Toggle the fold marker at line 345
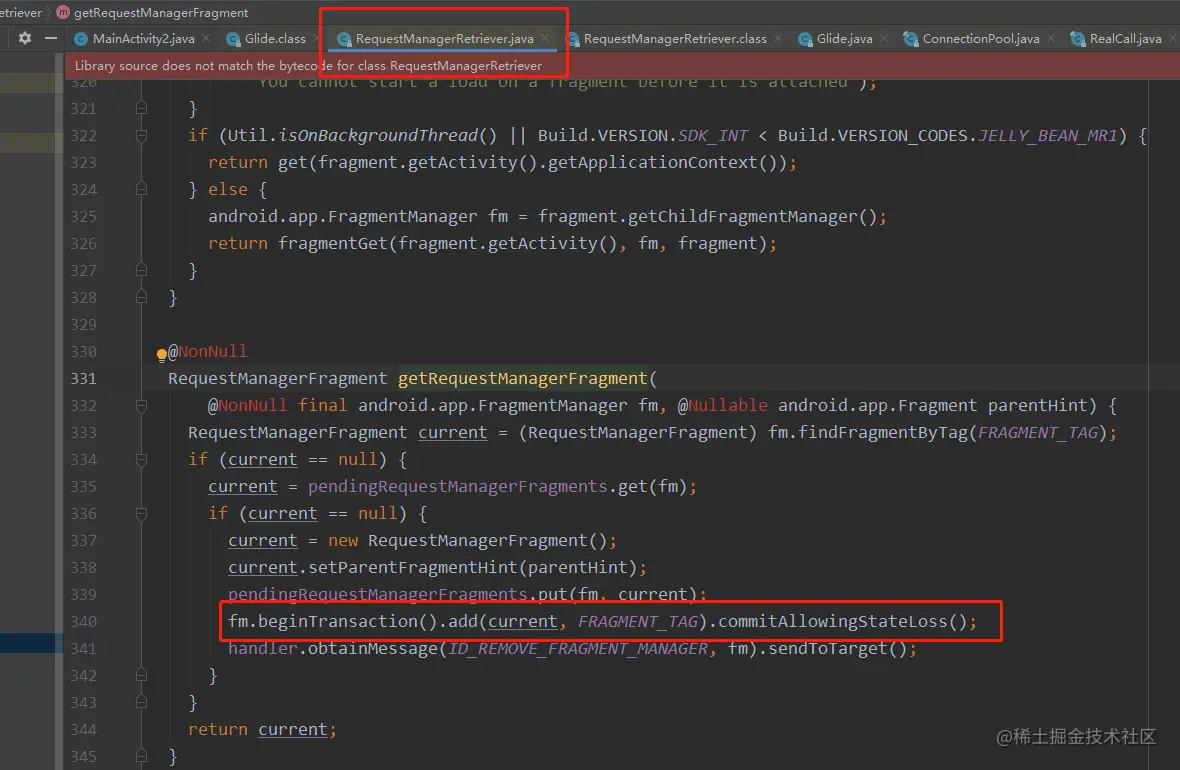 [x=141, y=756]
